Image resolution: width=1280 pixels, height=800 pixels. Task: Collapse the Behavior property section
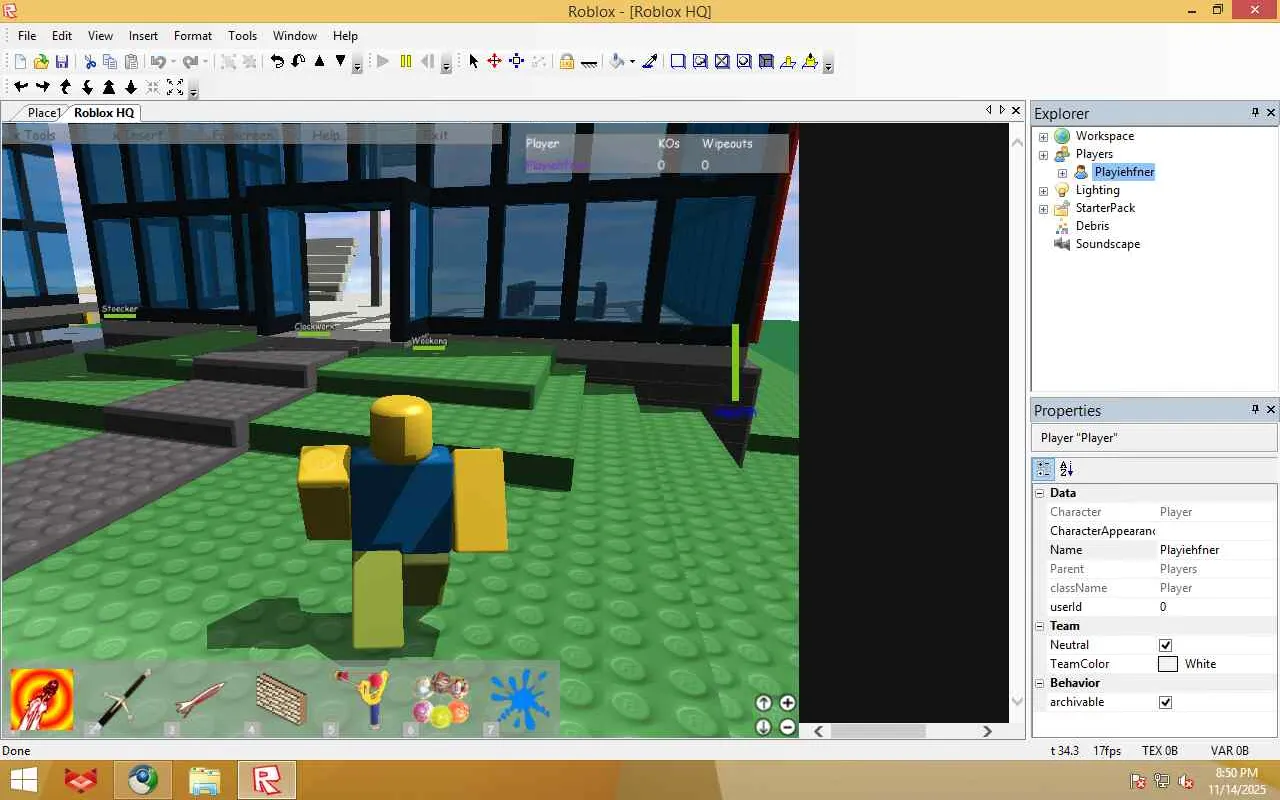click(x=1039, y=683)
